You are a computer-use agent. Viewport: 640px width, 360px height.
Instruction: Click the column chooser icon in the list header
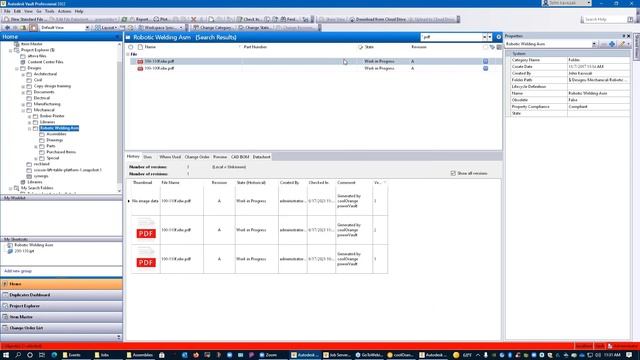pyautogui.click(x=499, y=47)
